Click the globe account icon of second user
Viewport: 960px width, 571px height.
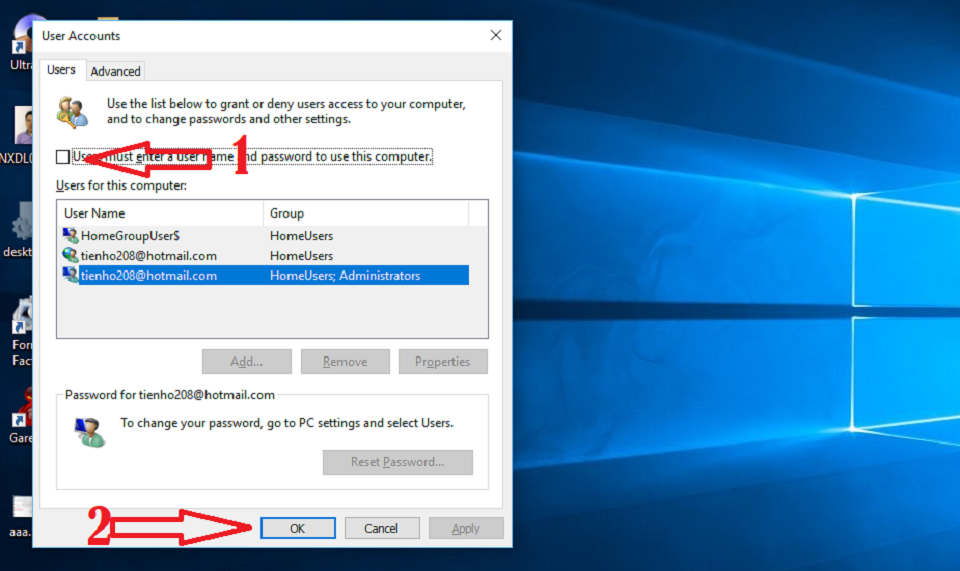pos(70,255)
